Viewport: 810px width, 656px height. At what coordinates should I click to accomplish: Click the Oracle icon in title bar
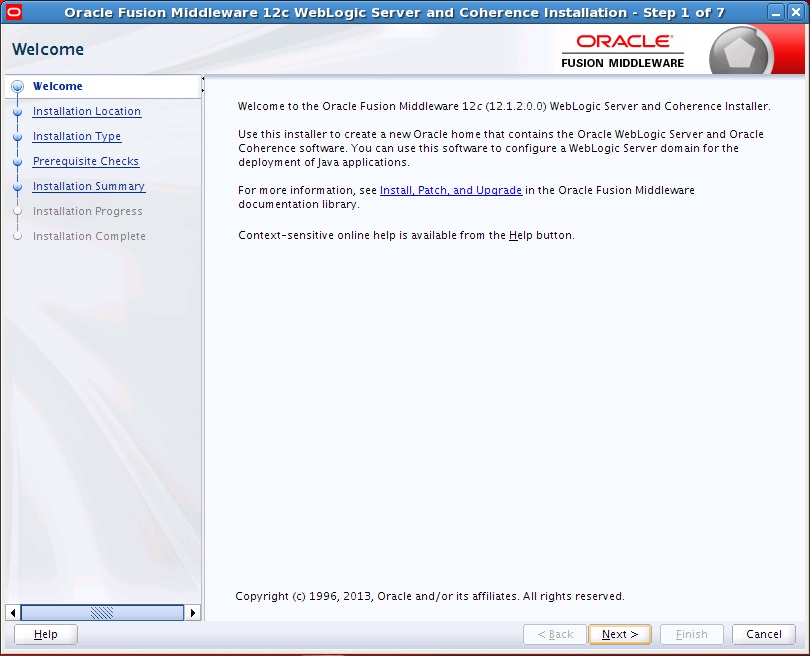coord(12,11)
